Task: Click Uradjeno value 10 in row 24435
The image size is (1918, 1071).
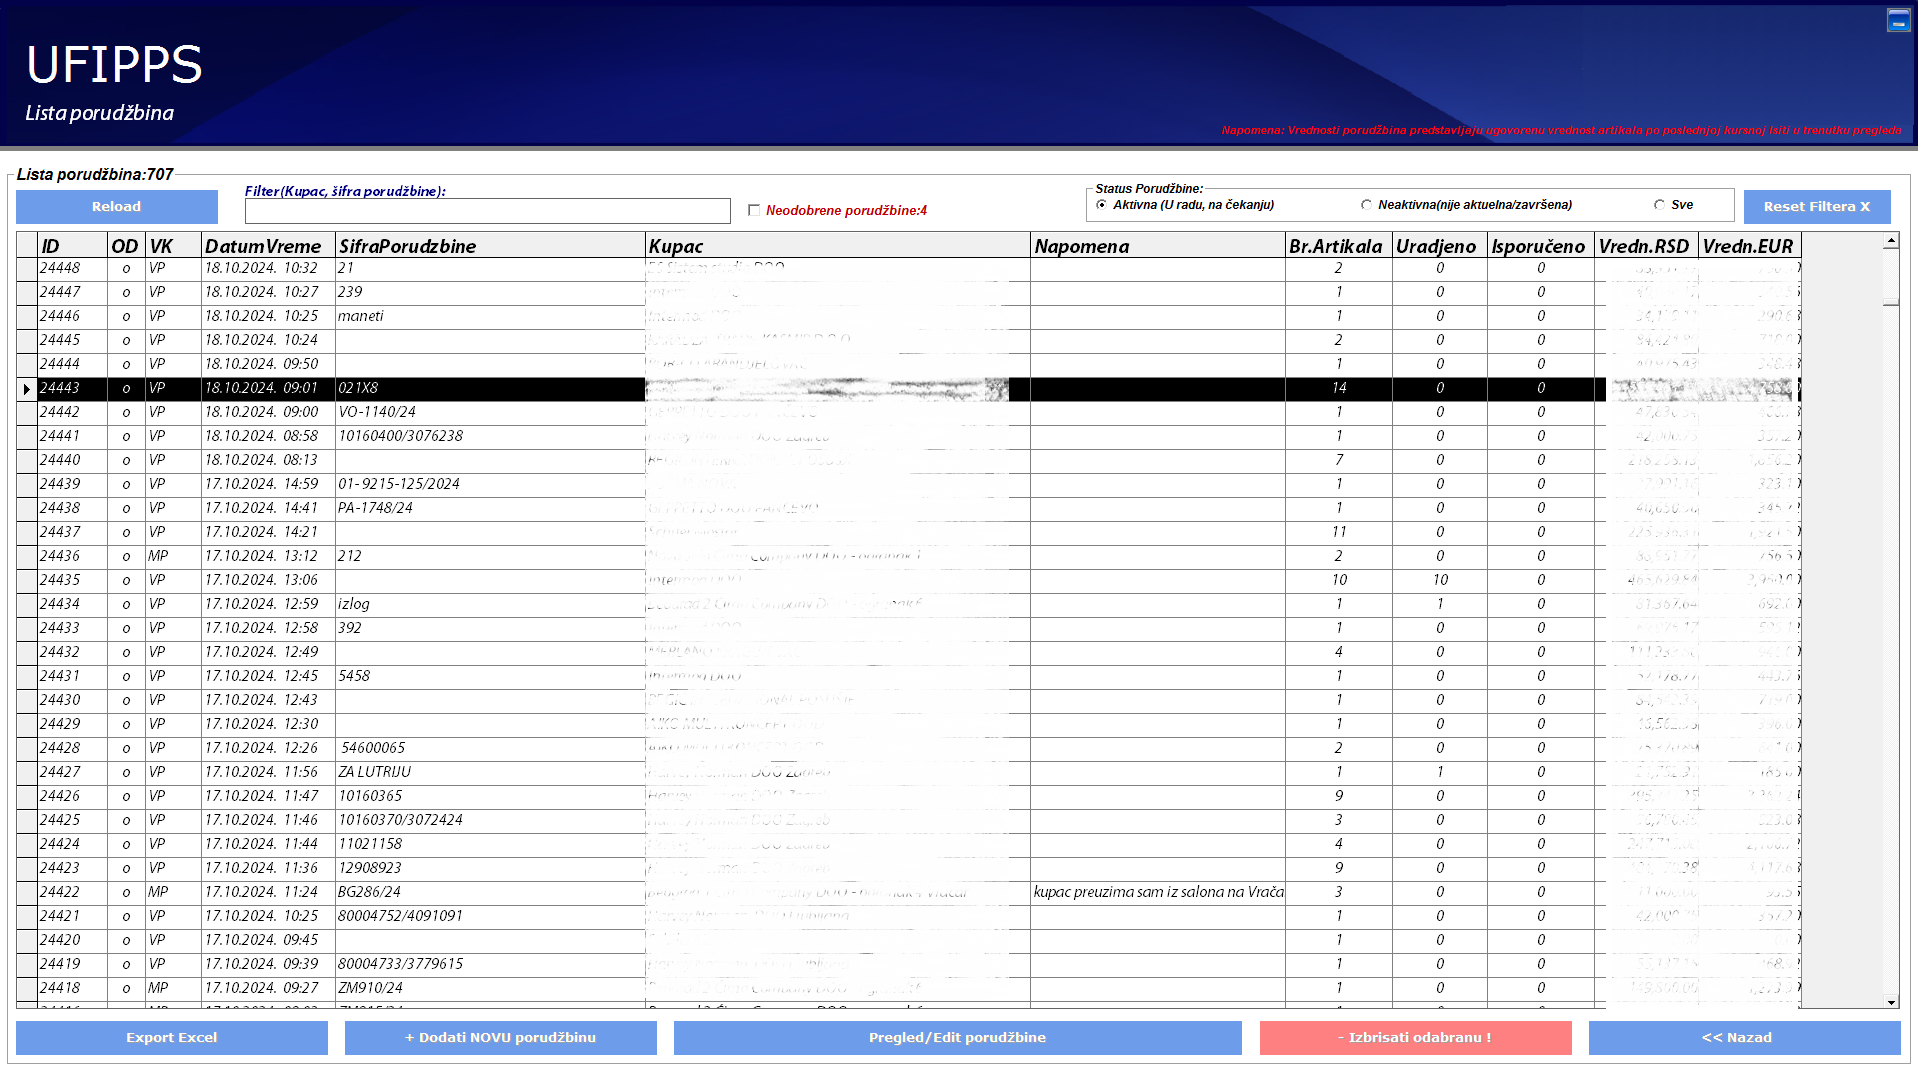Action: tap(1440, 580)
